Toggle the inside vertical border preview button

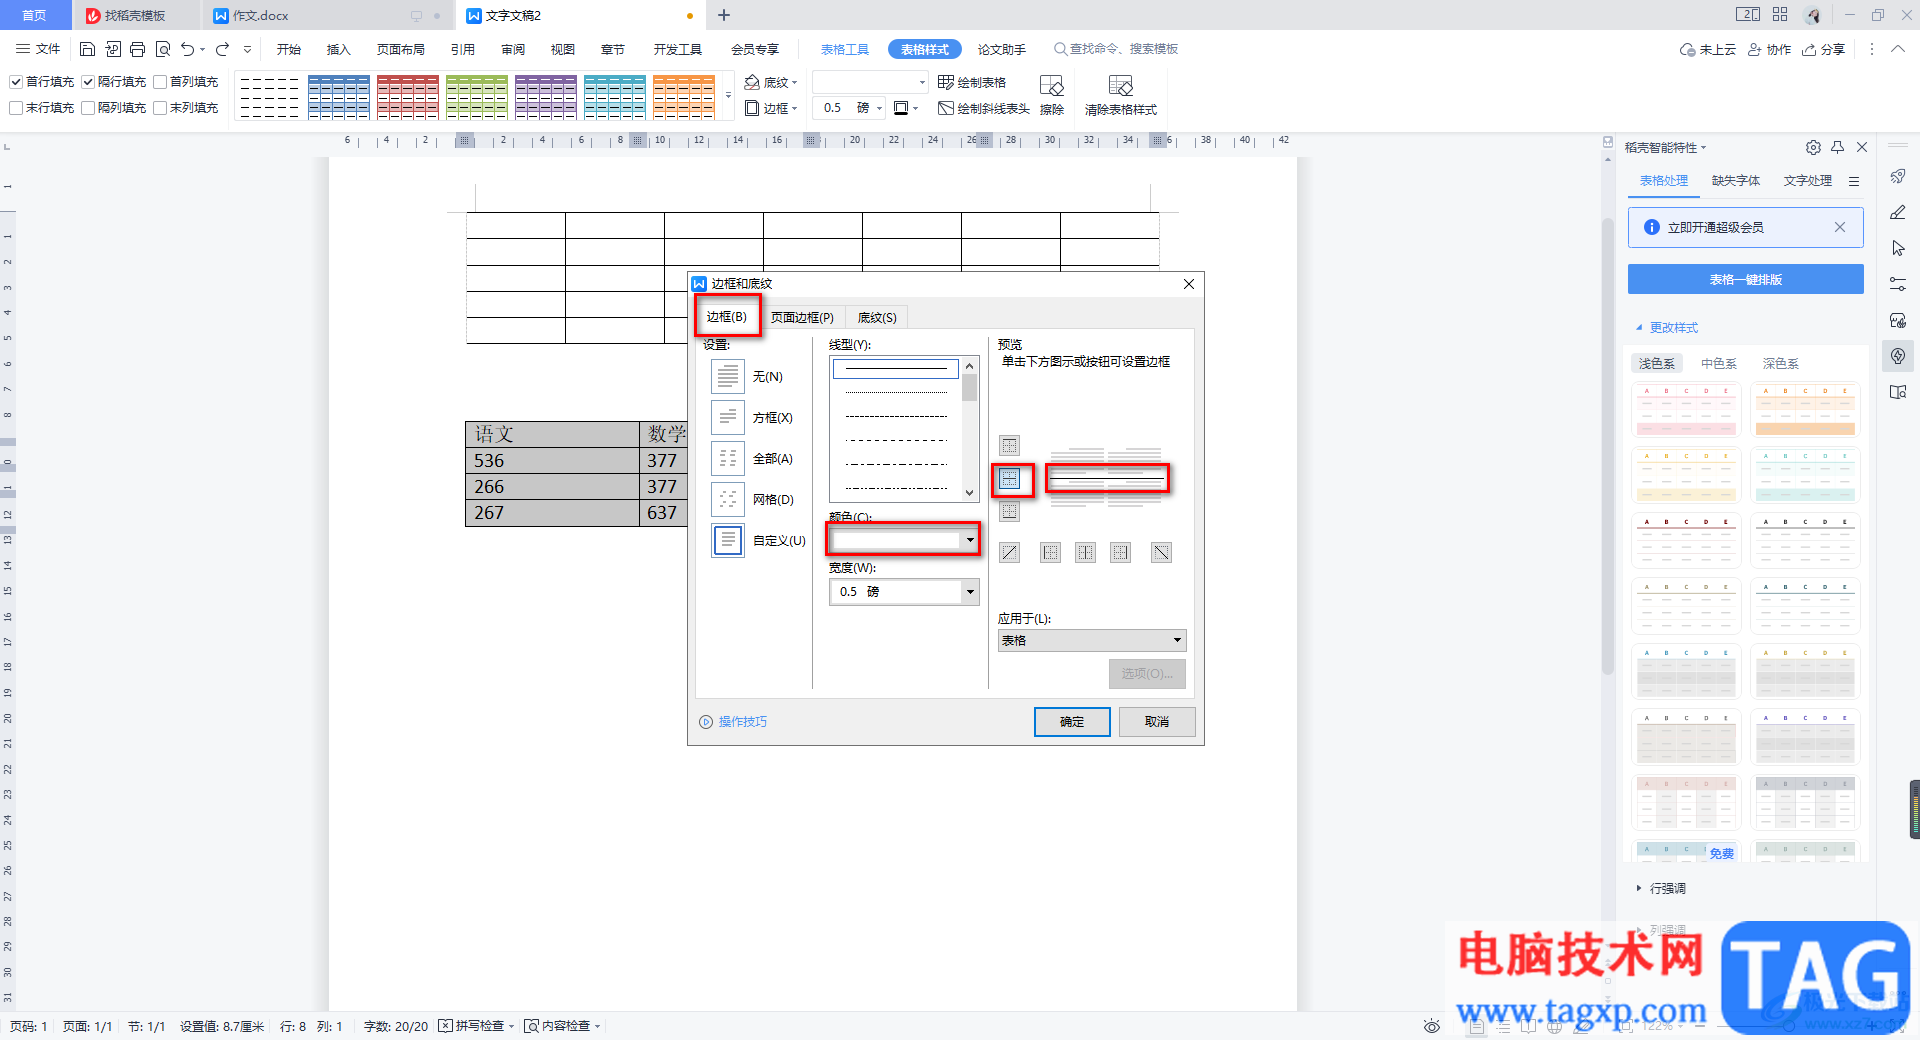(x=1085, y=552)
